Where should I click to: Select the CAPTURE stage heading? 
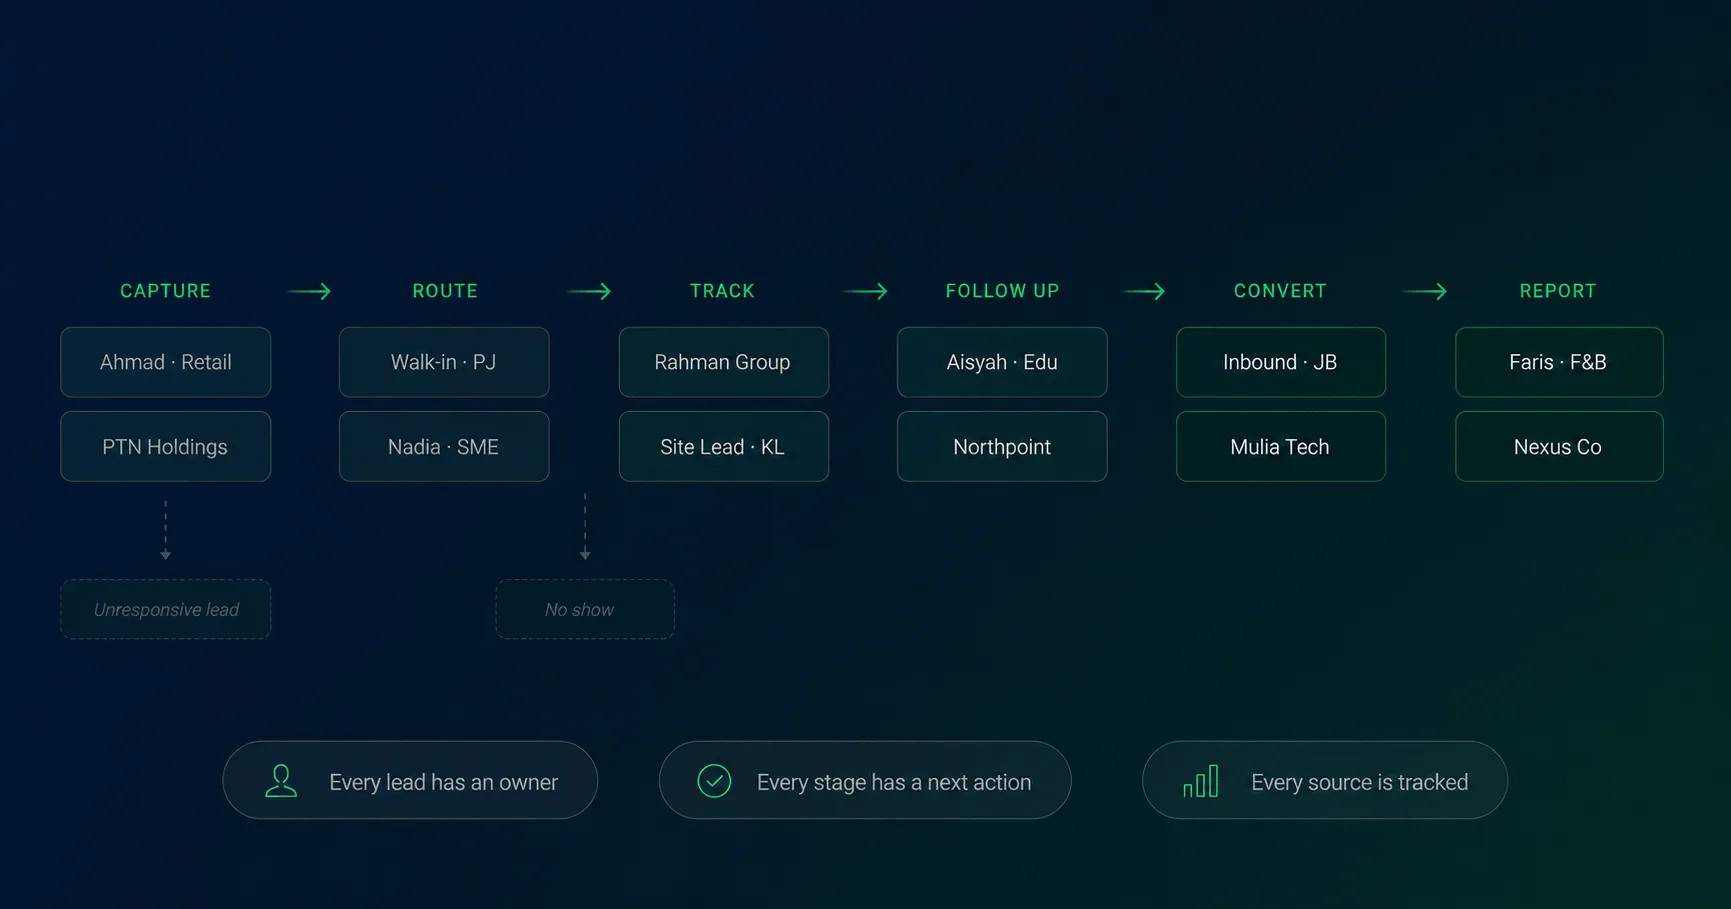(x=166, y=291)
